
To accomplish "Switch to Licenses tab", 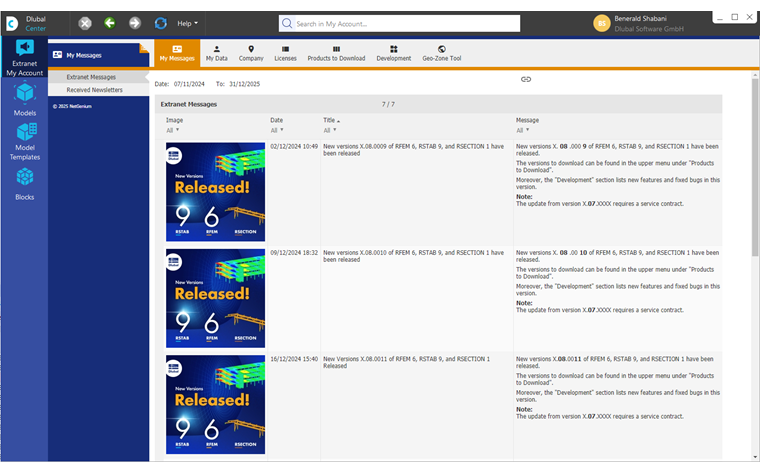I will point(285,53).
